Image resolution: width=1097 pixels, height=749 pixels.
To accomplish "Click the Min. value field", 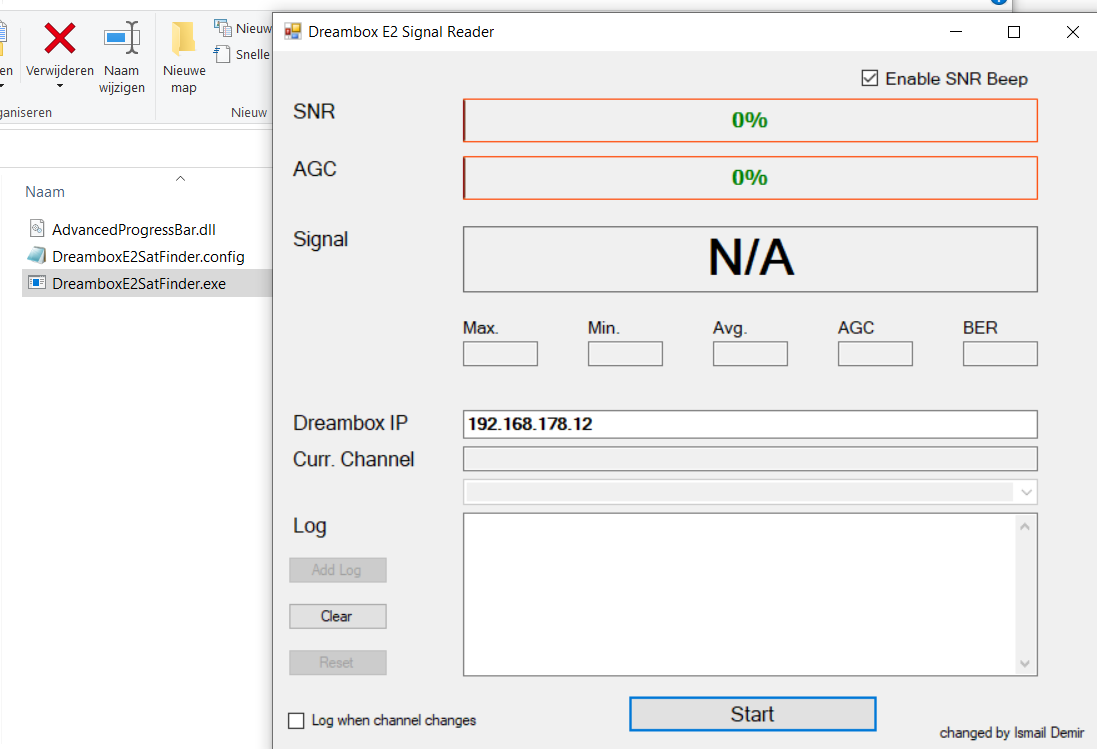I will 625,354.
